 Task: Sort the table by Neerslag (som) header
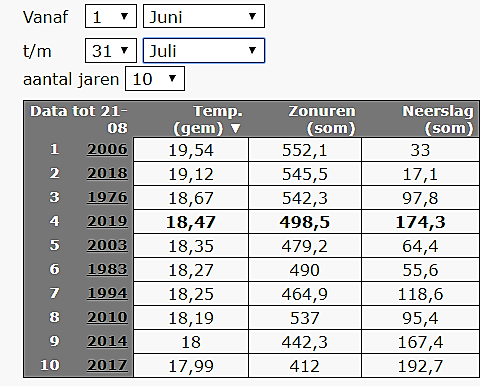tap(438, 120)
